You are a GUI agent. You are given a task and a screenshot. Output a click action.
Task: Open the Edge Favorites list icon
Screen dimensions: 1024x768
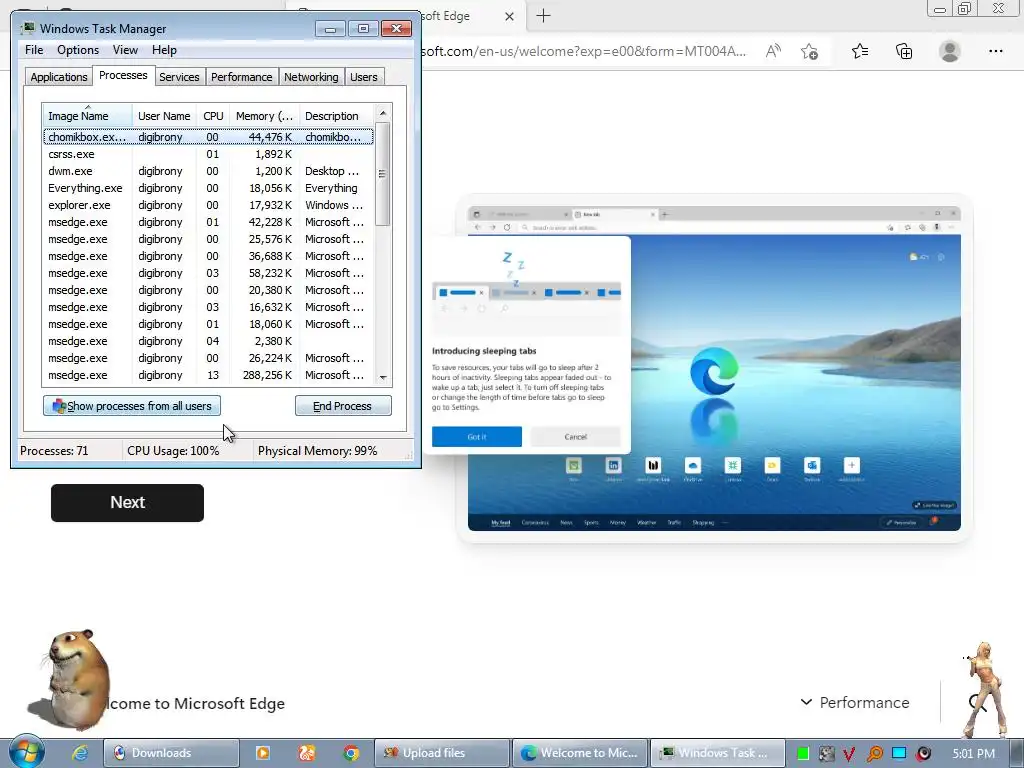pos(860,51)
